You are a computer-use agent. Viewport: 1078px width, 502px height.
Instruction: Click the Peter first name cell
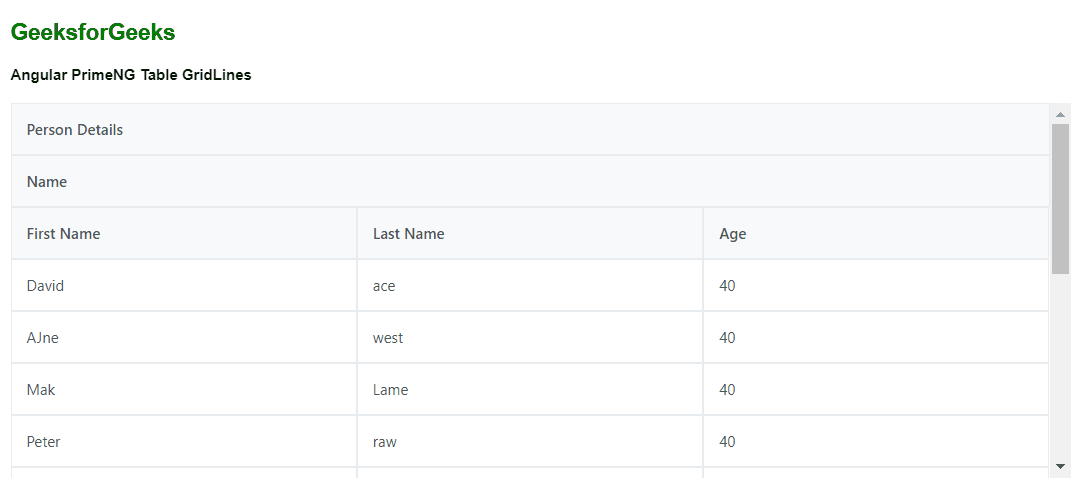44,442
